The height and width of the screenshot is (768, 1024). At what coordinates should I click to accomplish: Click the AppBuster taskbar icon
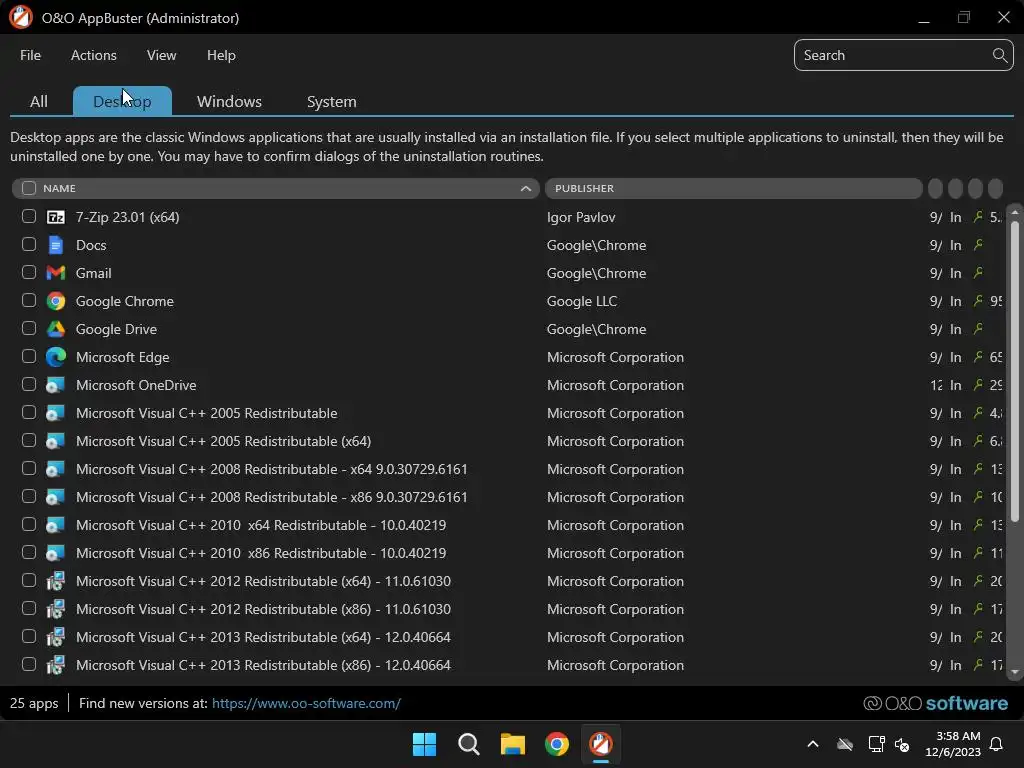[601, 744]
